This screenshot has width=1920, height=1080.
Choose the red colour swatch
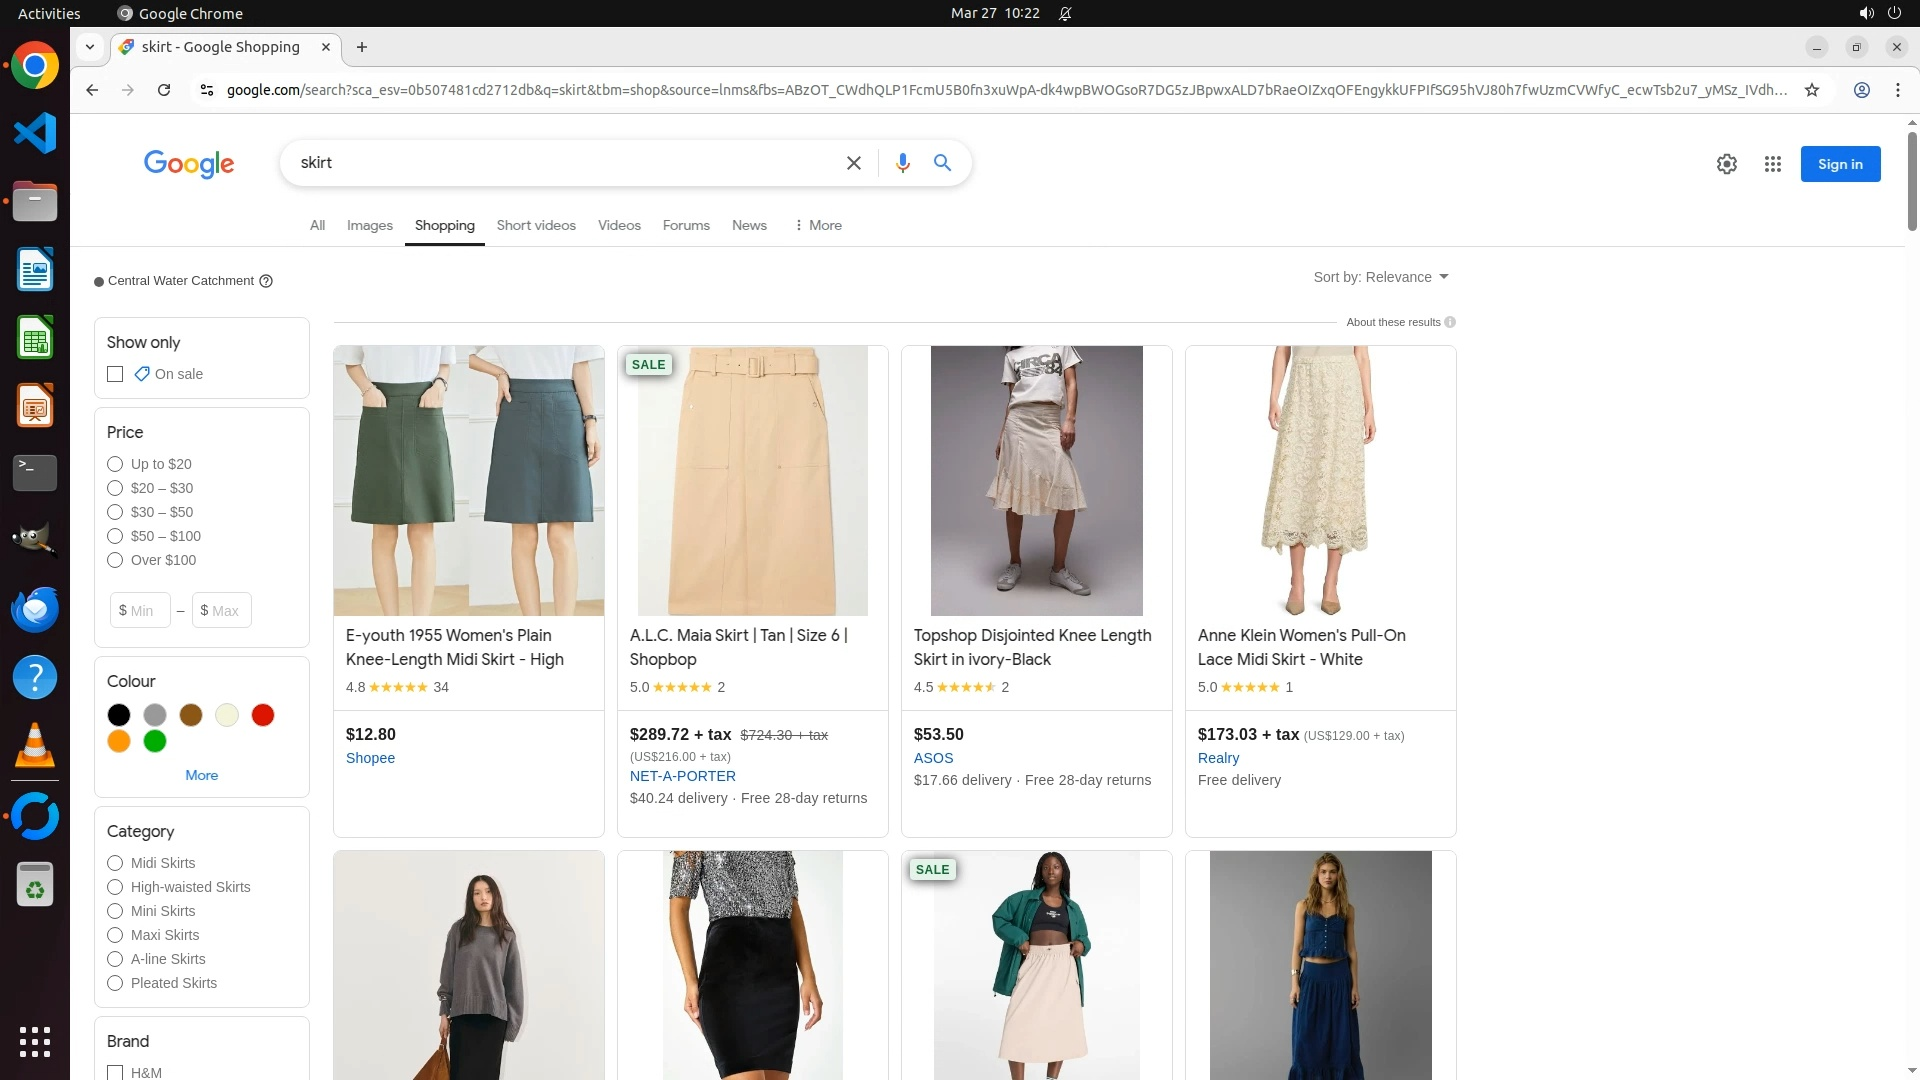pyautogui.click(x=263, y=715)
